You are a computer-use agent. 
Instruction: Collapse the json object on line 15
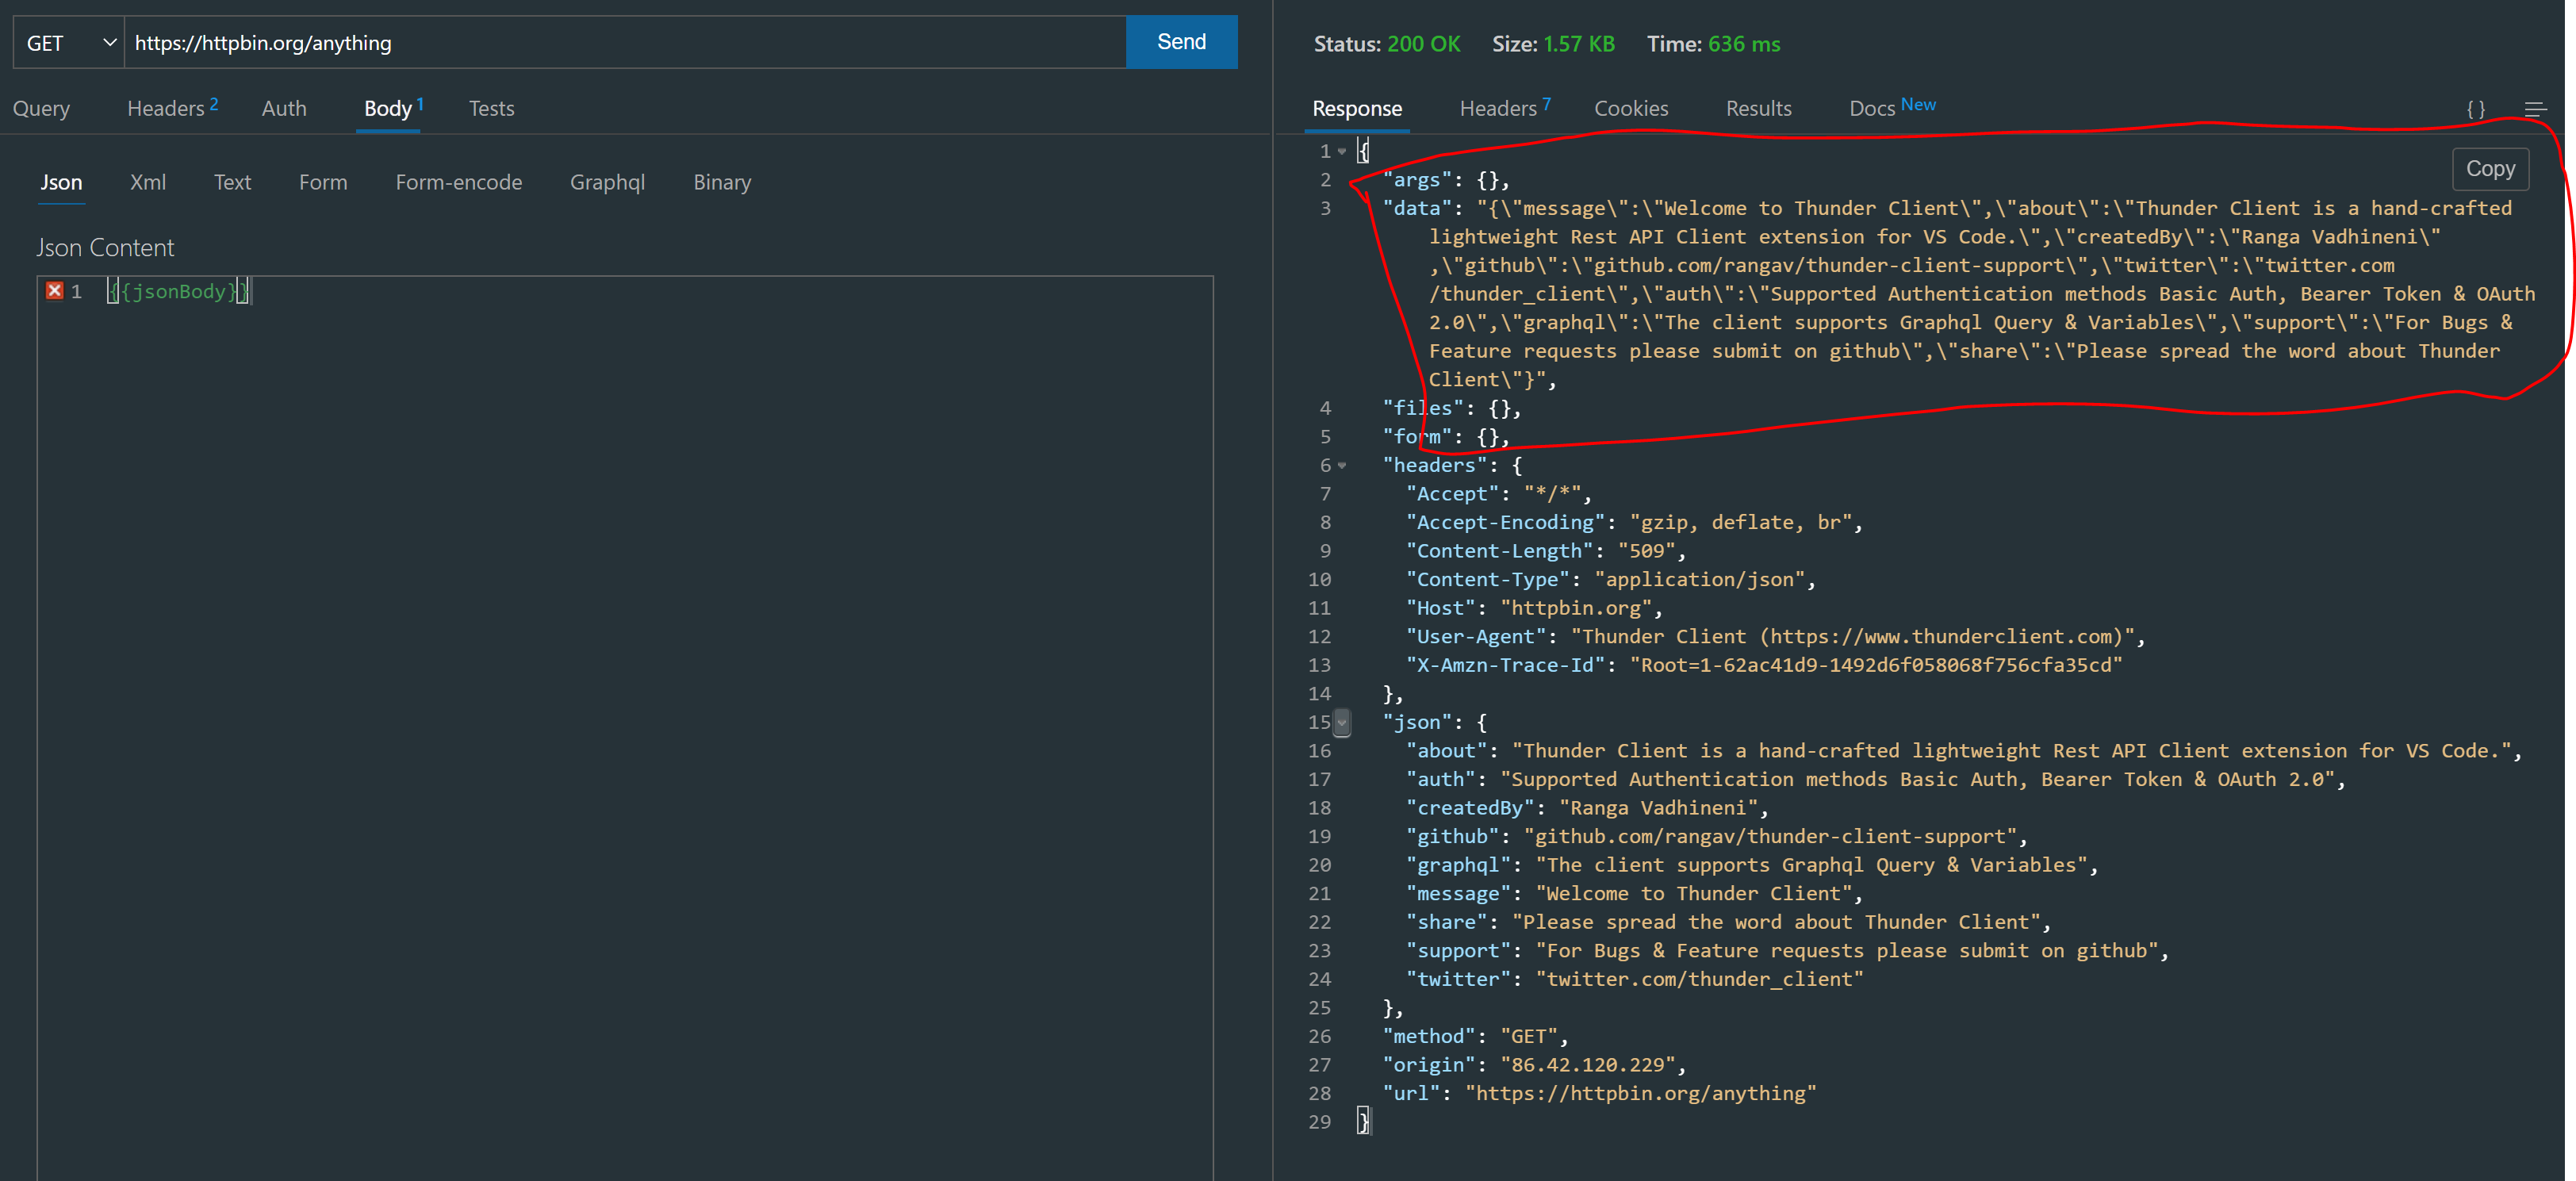pos(1342,722)
